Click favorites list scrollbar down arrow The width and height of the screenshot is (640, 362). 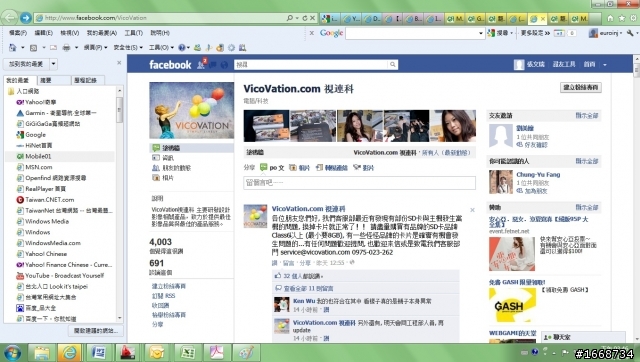(x=120, y=318)
